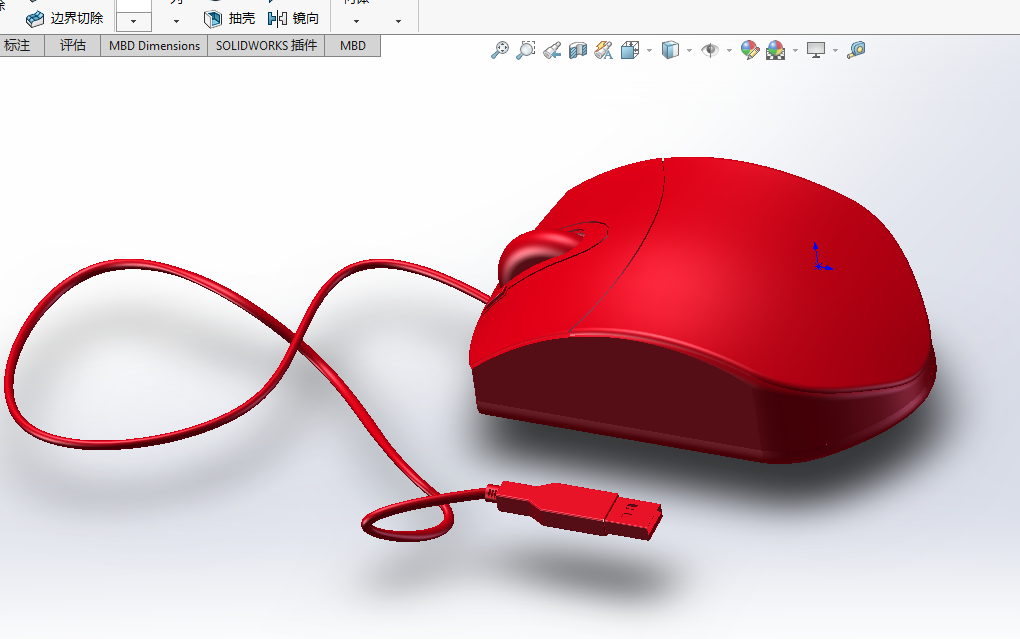The width and height of the screenshot is (1020, 639).
Task: Click the Zoom to Fit magnifier icon
Action: pyautogui.click(x=500, y=50)
